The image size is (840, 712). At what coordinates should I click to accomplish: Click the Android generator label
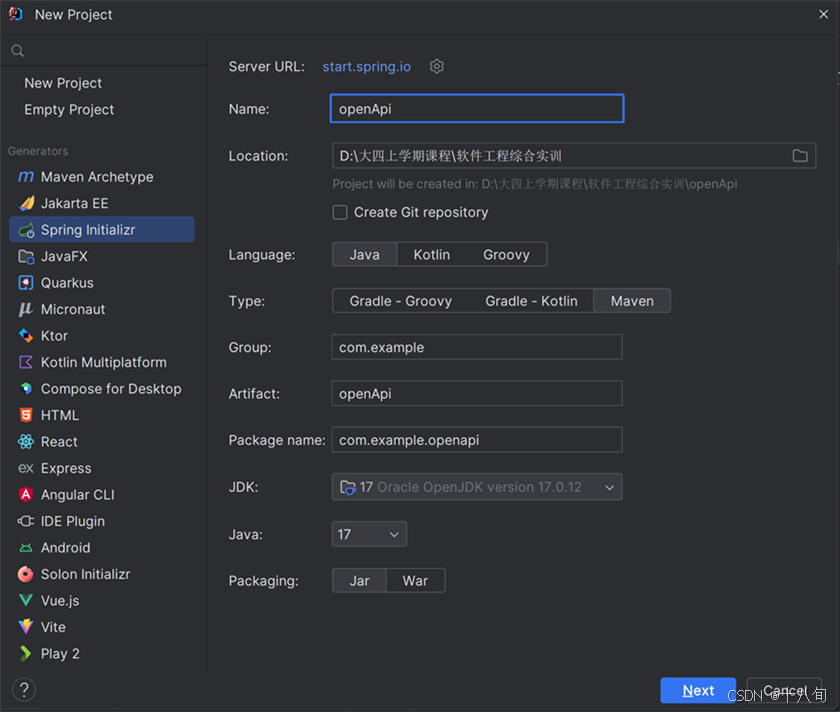(x=65, y=548)
